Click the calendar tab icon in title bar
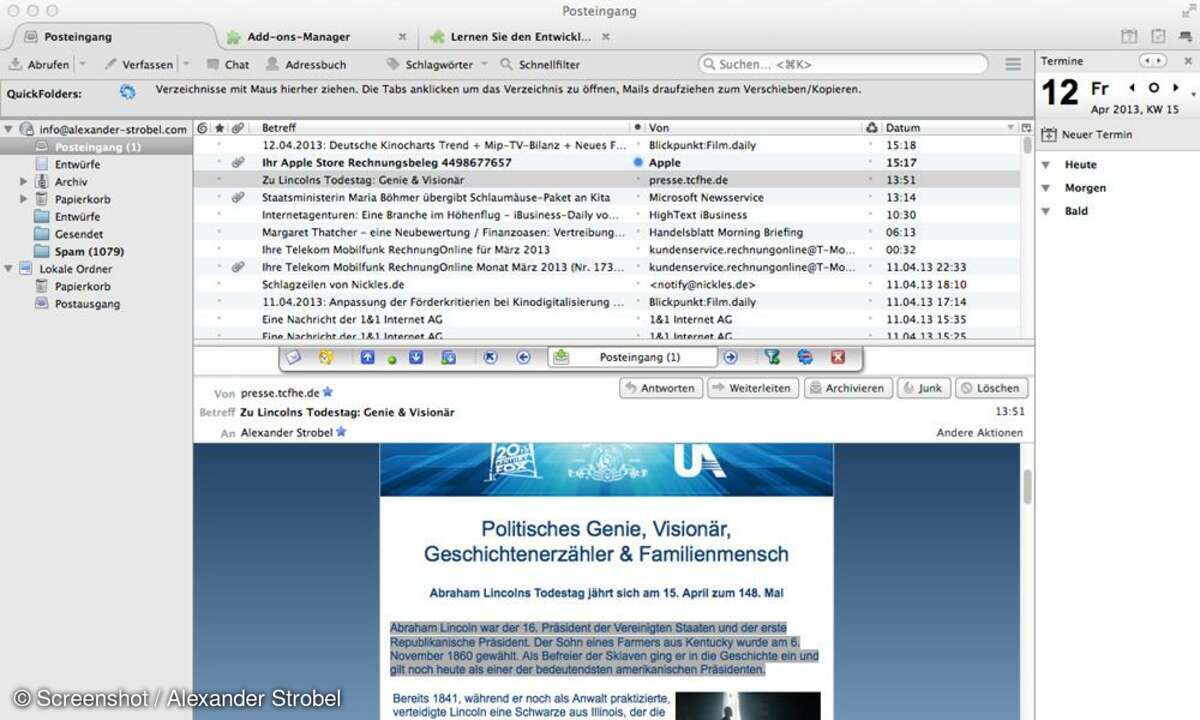This screenshot has height=720, width=1200. point(1129,37)
